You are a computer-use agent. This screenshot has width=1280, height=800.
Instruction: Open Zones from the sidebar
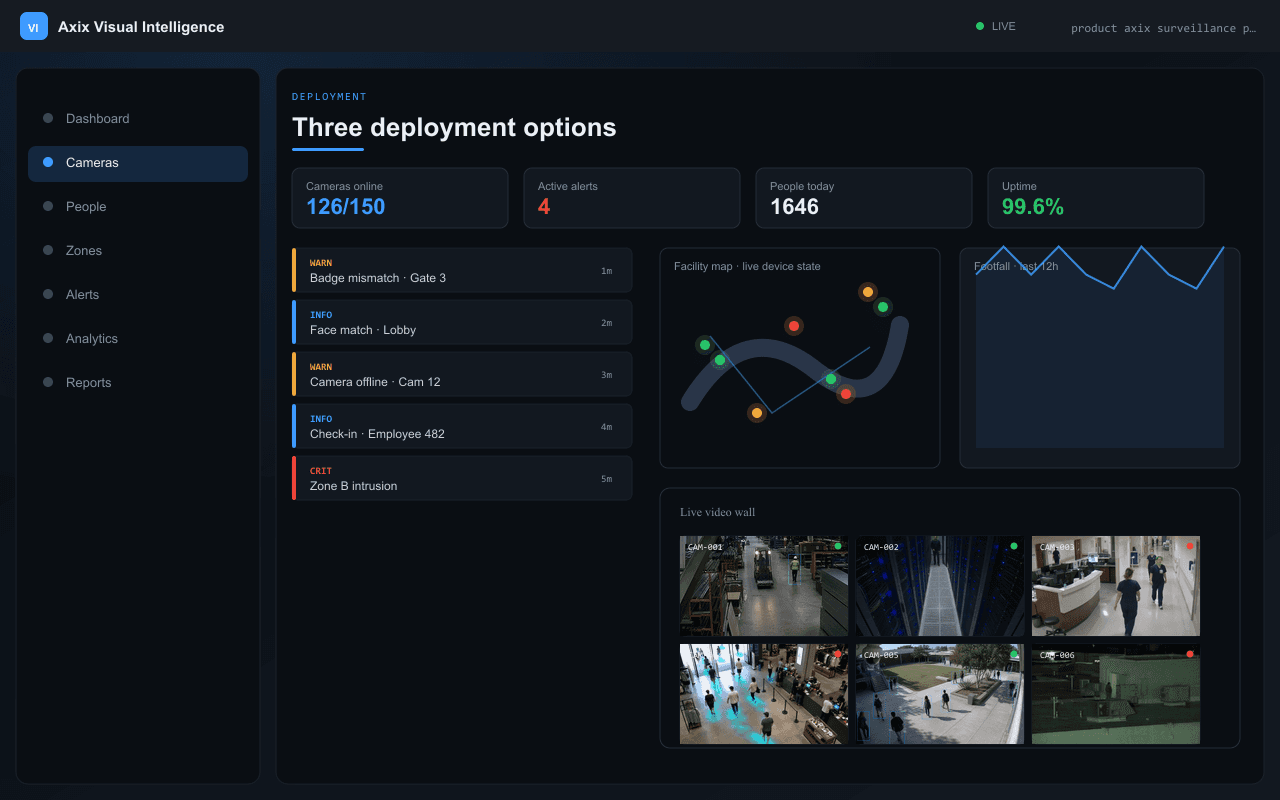(138, 250)
